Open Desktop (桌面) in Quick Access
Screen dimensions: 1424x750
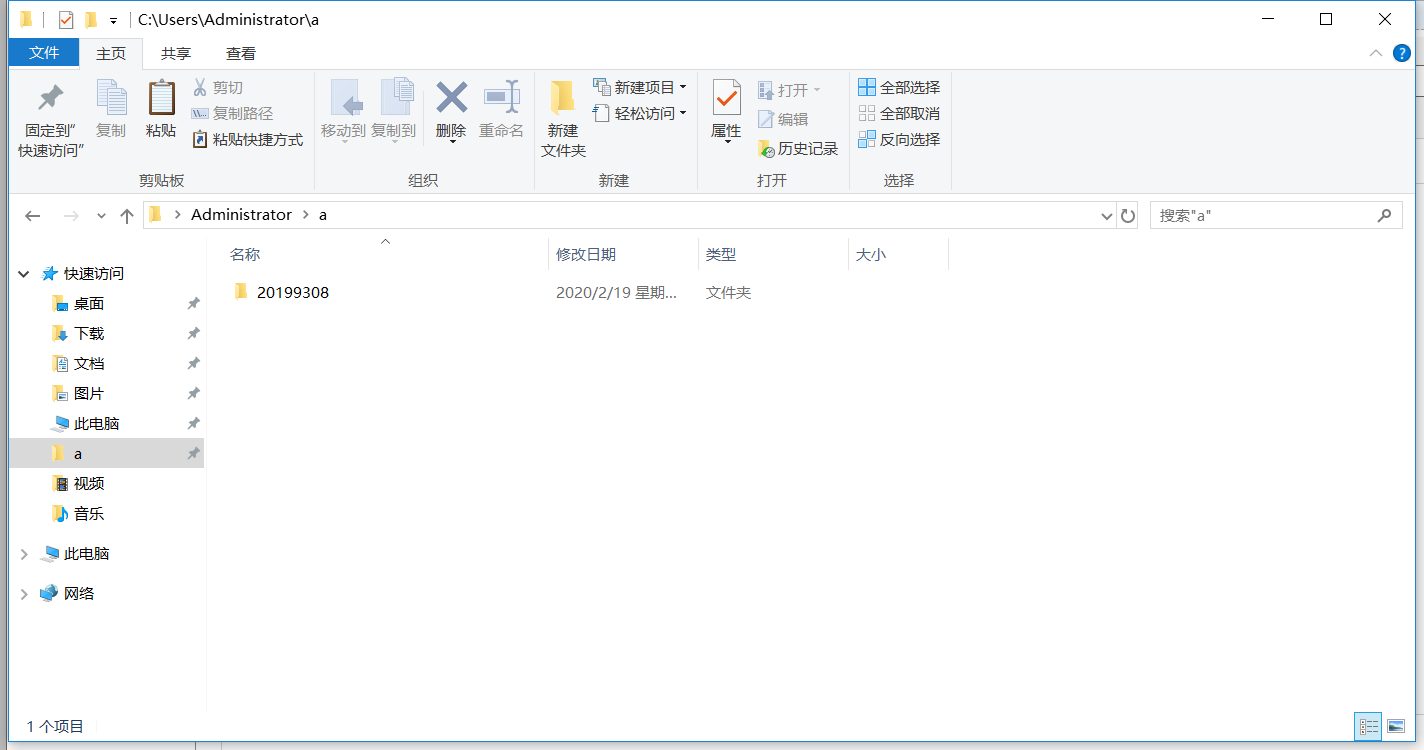pyautogui.click(x=89, y=304)
